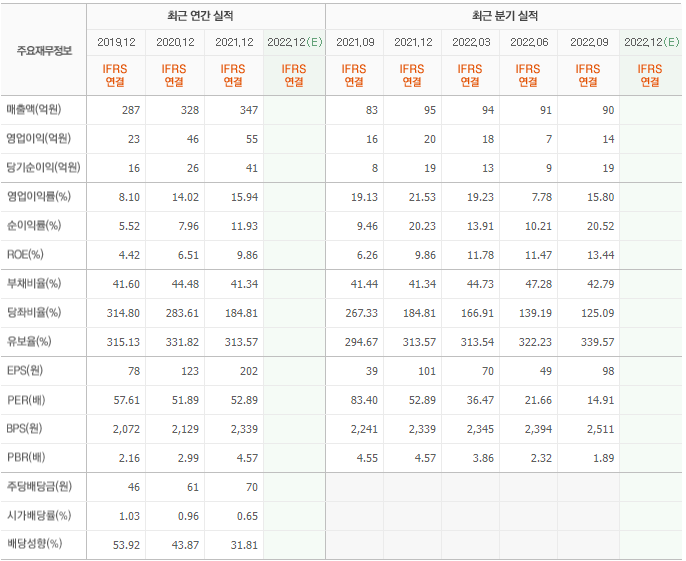Select the ROE(%) row label
Image resolution: width=686 pixels, height=561 pixels.
[25, 255]
